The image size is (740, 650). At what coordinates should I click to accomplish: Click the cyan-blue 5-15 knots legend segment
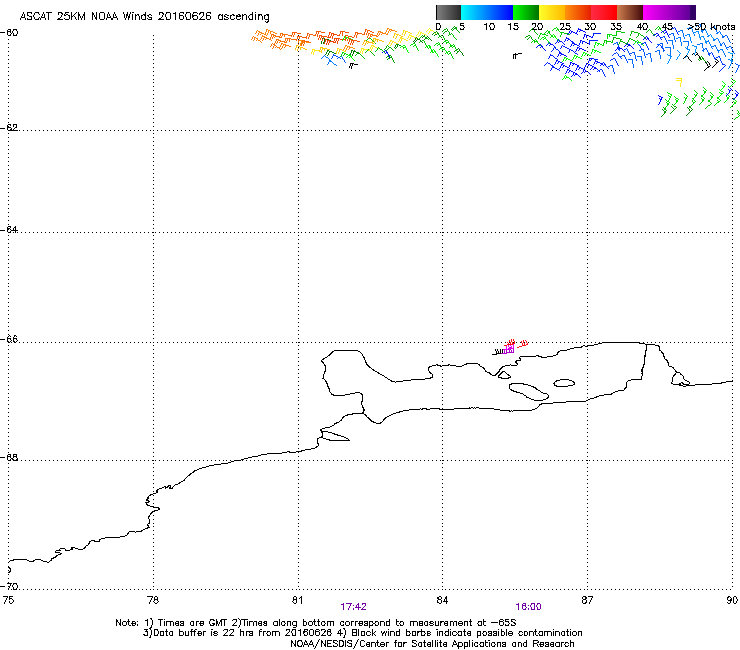pos(487,12)
